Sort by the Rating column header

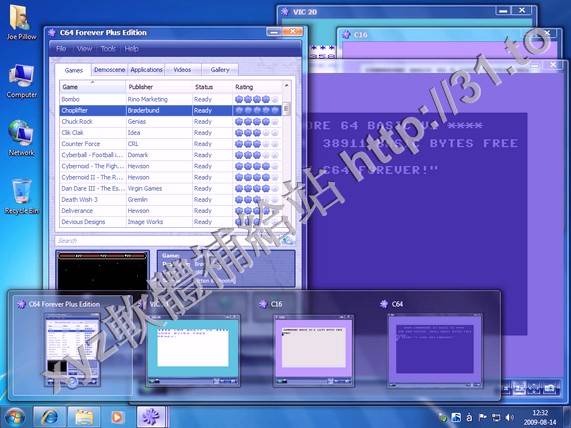[257, 87]
